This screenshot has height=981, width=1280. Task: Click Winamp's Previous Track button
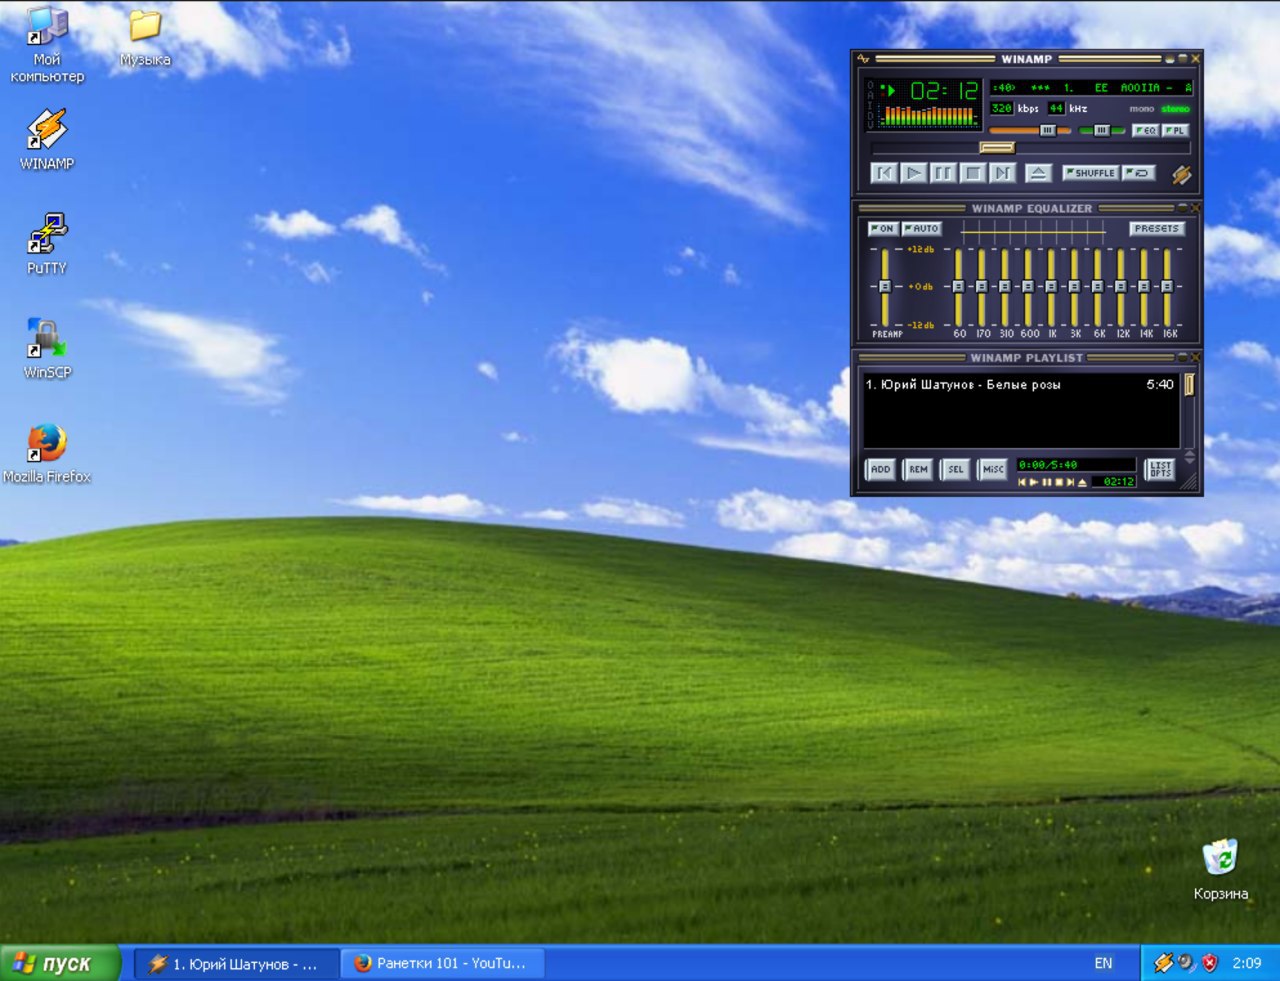point(884,173)
